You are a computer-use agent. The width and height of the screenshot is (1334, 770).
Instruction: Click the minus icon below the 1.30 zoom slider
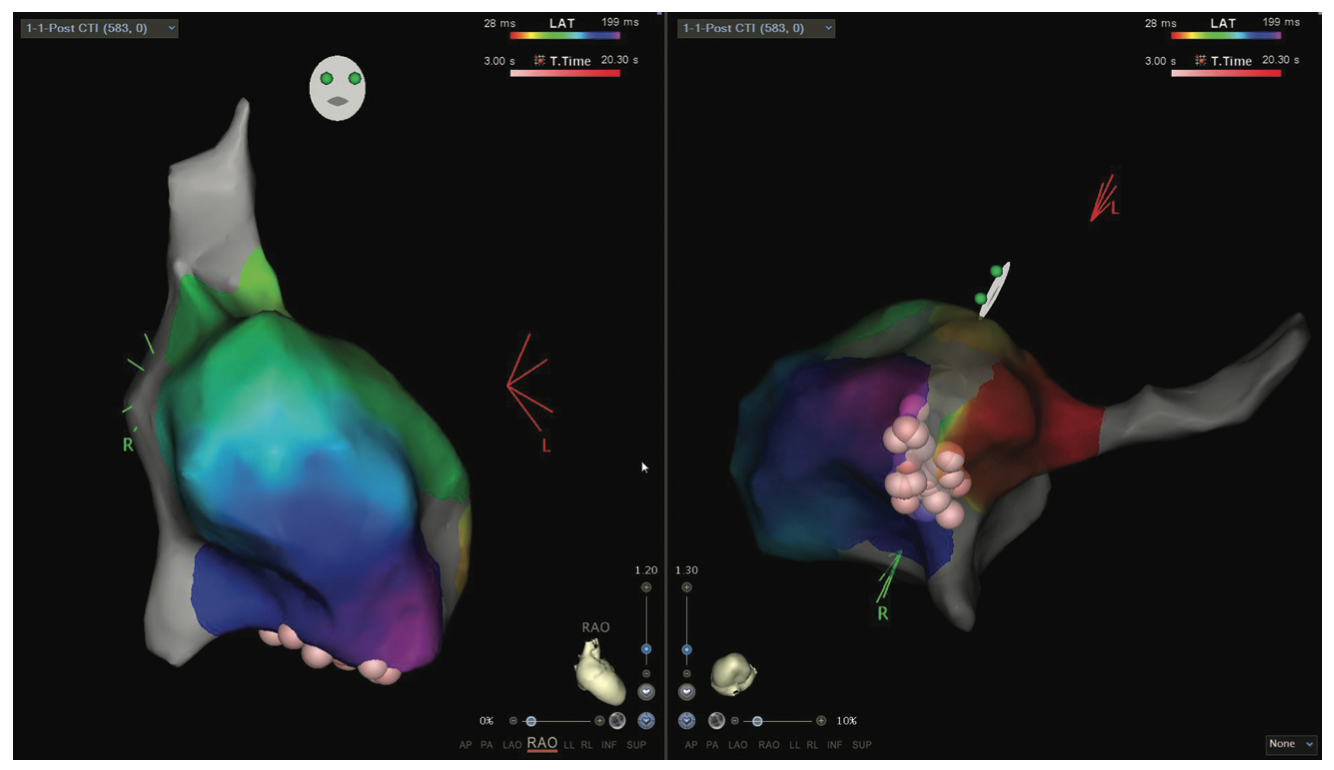point(686,674)
